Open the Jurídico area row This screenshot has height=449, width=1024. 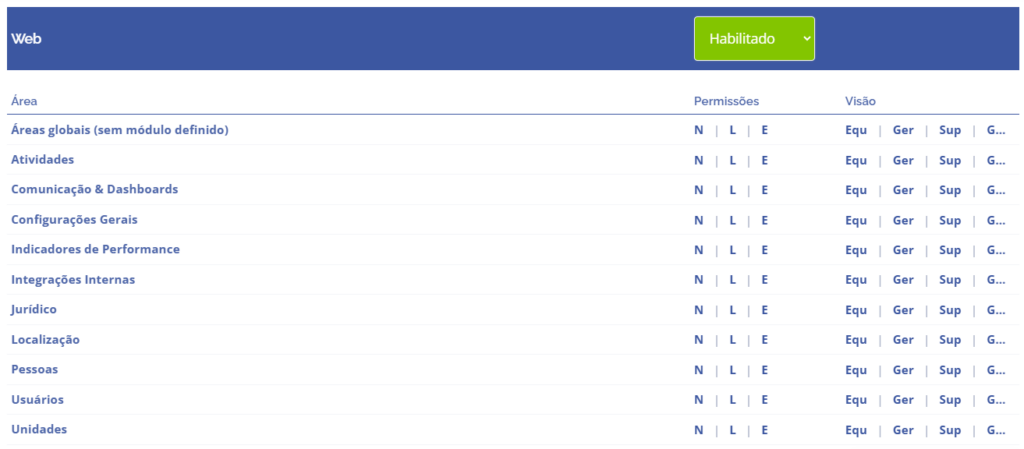pos(34,309)
